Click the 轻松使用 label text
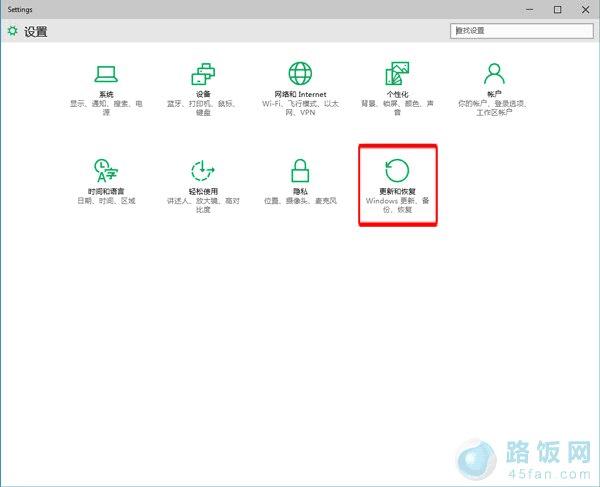 tap(203, 191)
